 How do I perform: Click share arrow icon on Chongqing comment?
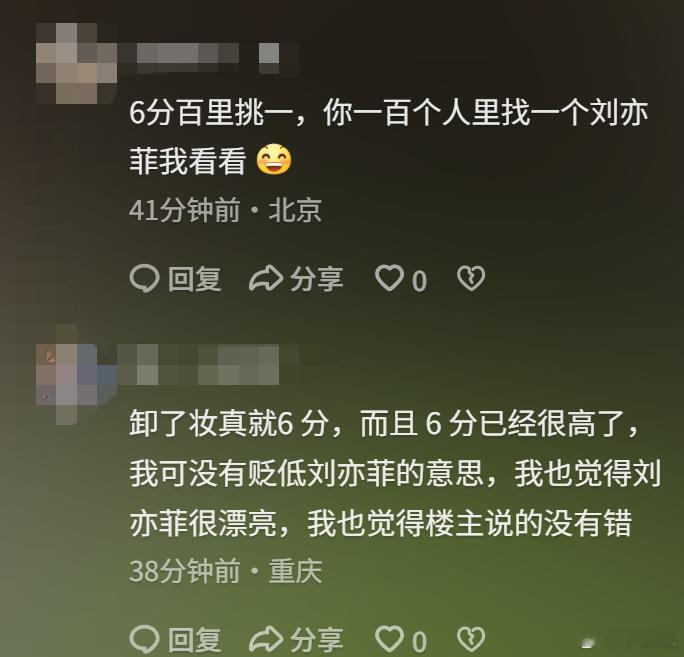coord(266,640)
